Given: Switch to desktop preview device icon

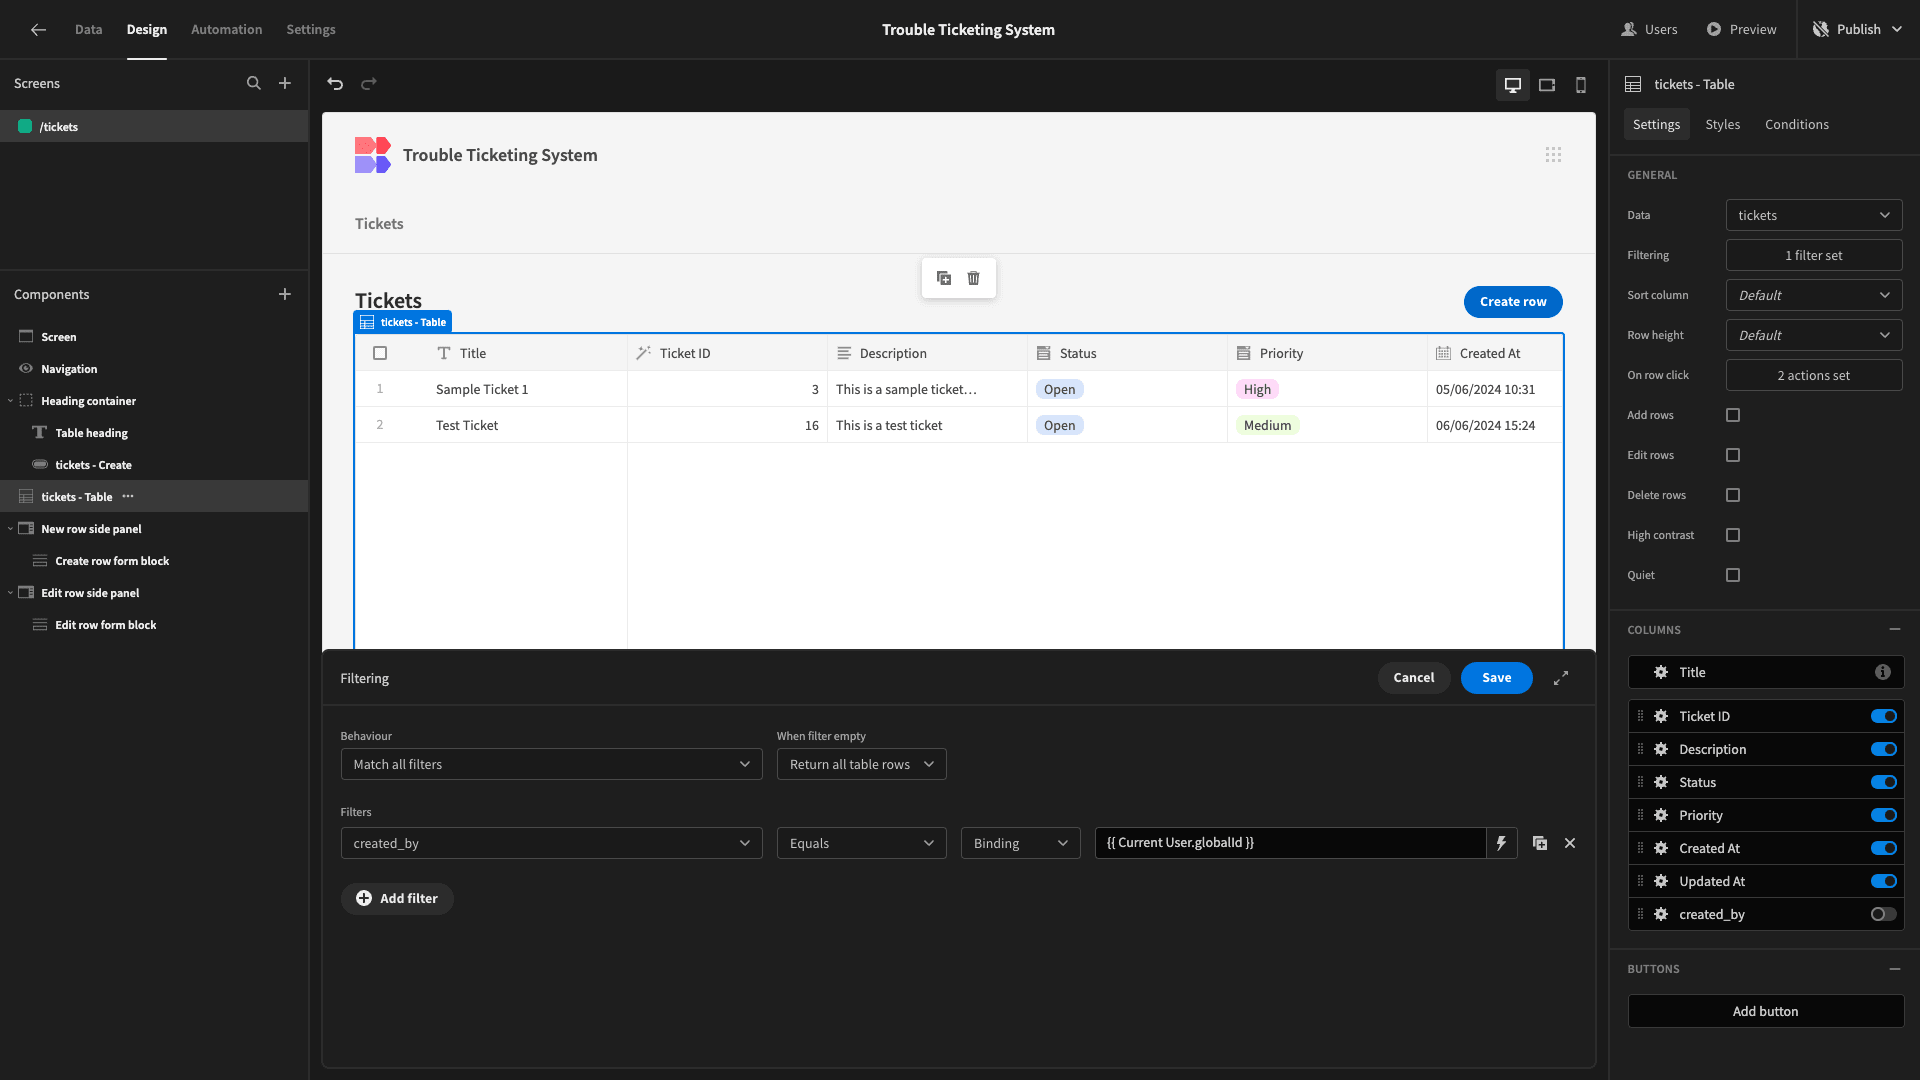Looking at the screenshot, I should pyautogui.click(x=1513, y=85).
